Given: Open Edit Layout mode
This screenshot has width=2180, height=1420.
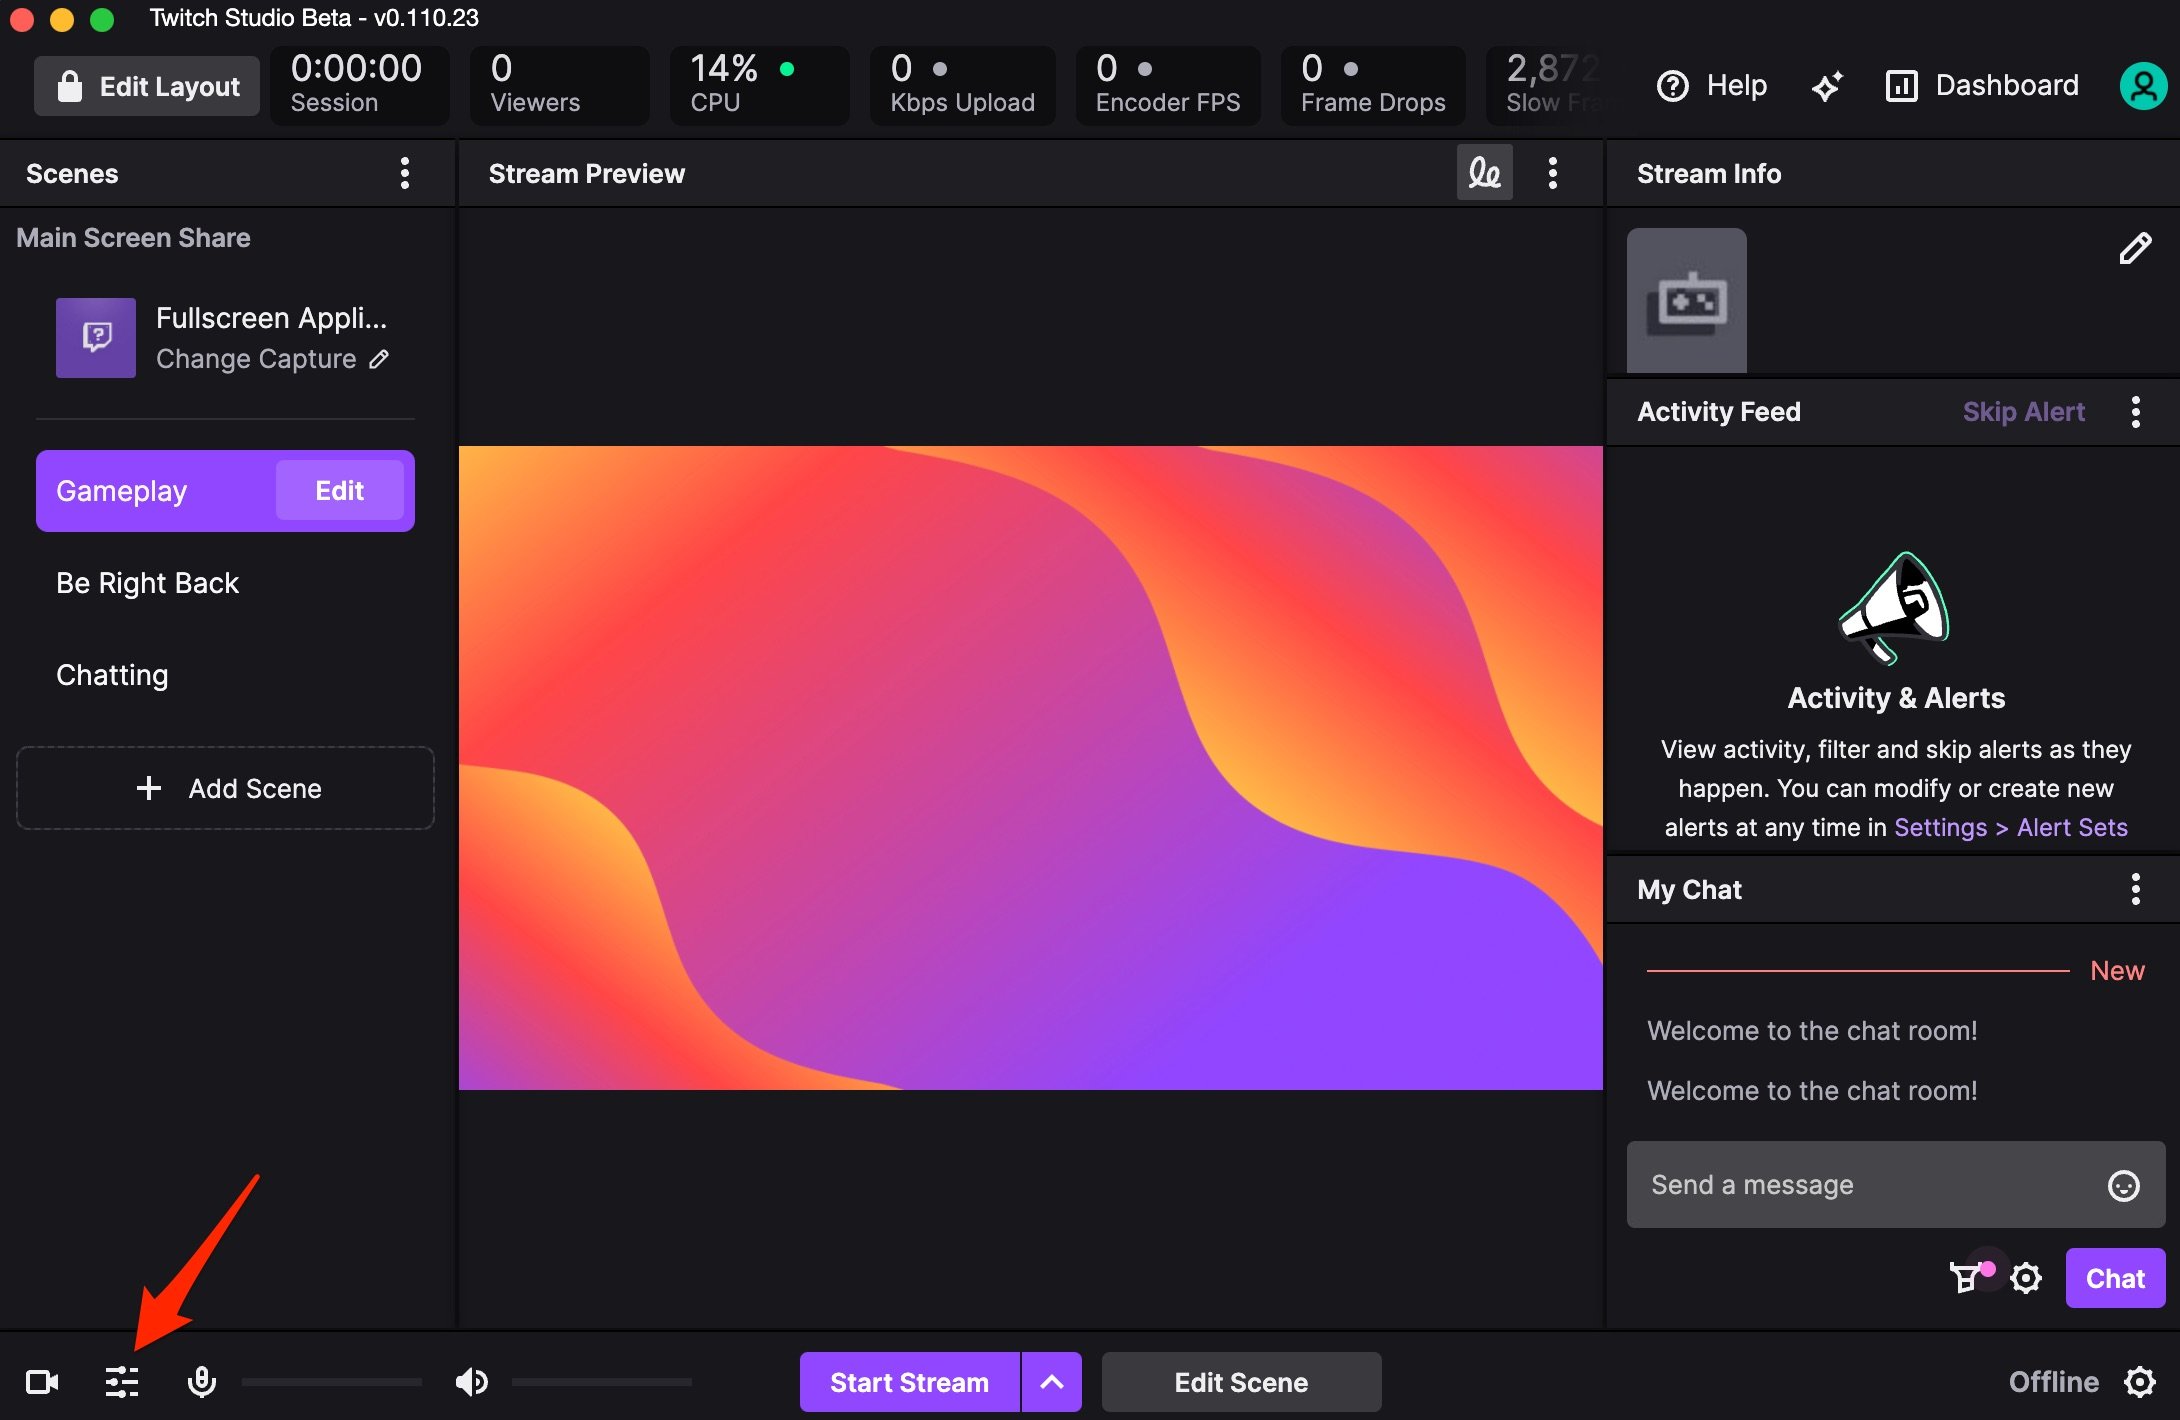Looking at the screenshot, I should pyautogui.click(x=146, y=86).
